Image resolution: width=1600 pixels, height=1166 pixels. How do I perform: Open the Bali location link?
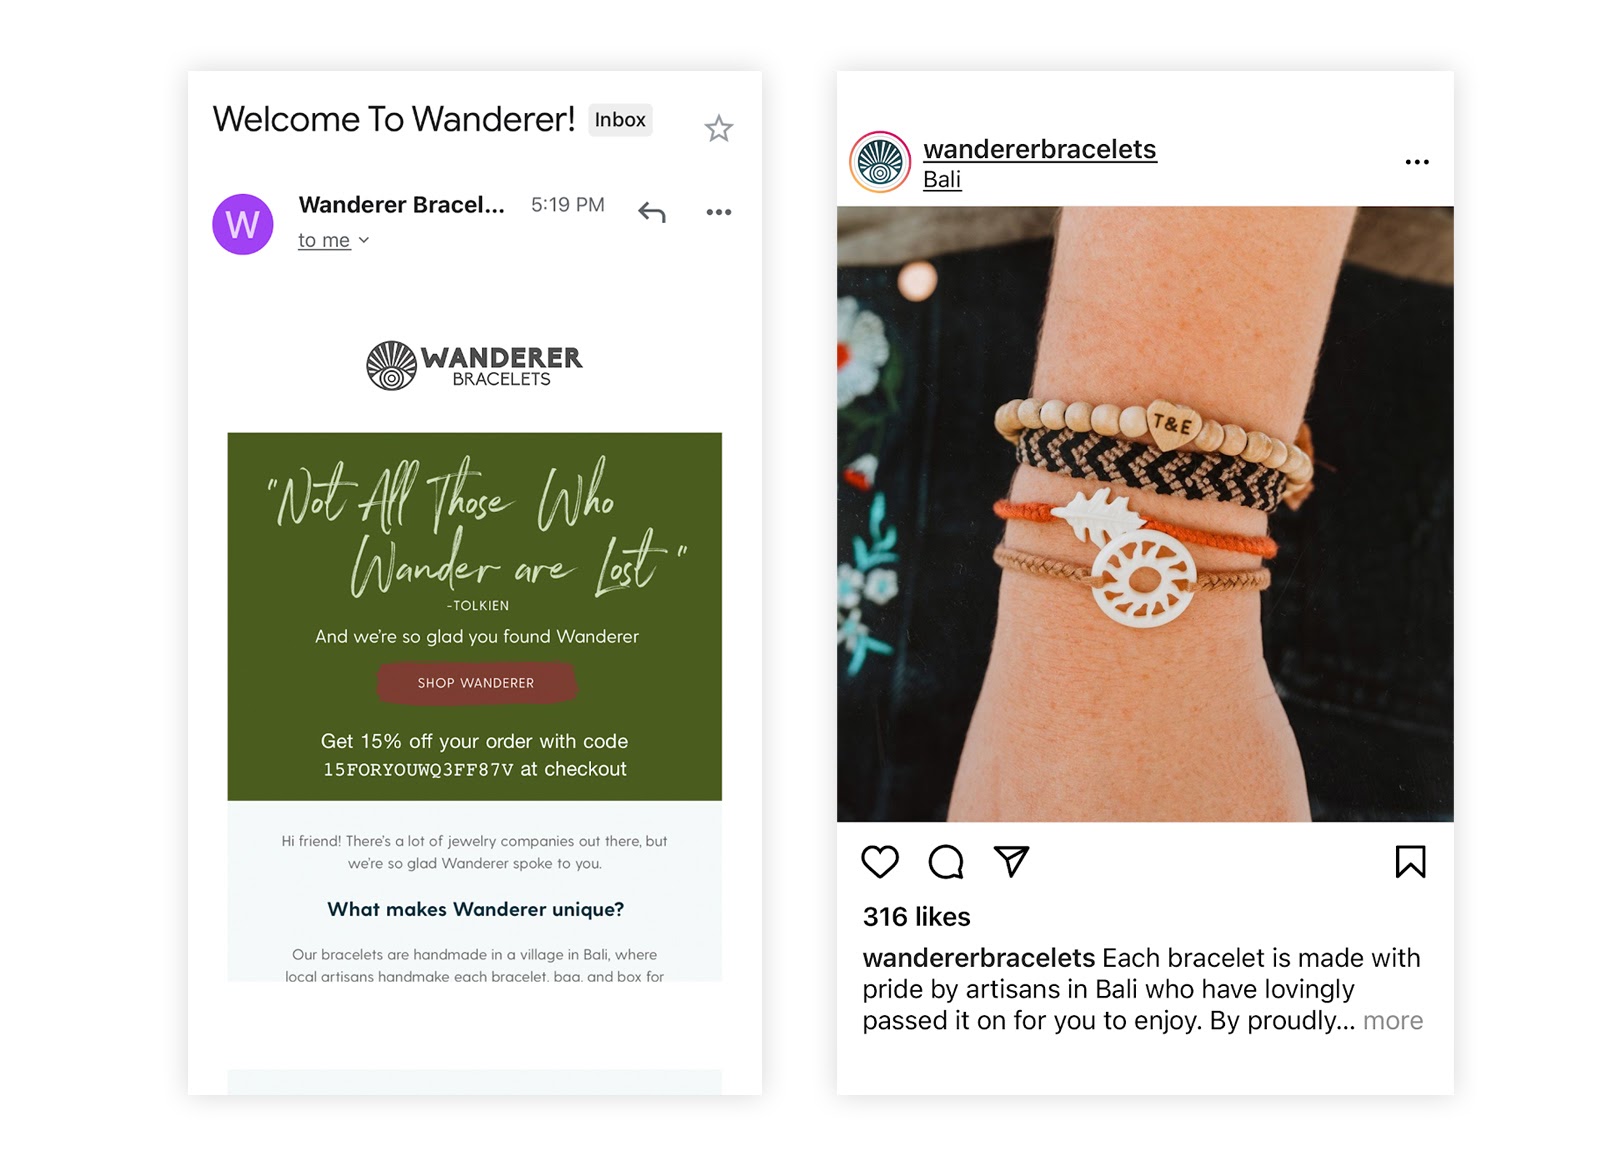[942, 180]
